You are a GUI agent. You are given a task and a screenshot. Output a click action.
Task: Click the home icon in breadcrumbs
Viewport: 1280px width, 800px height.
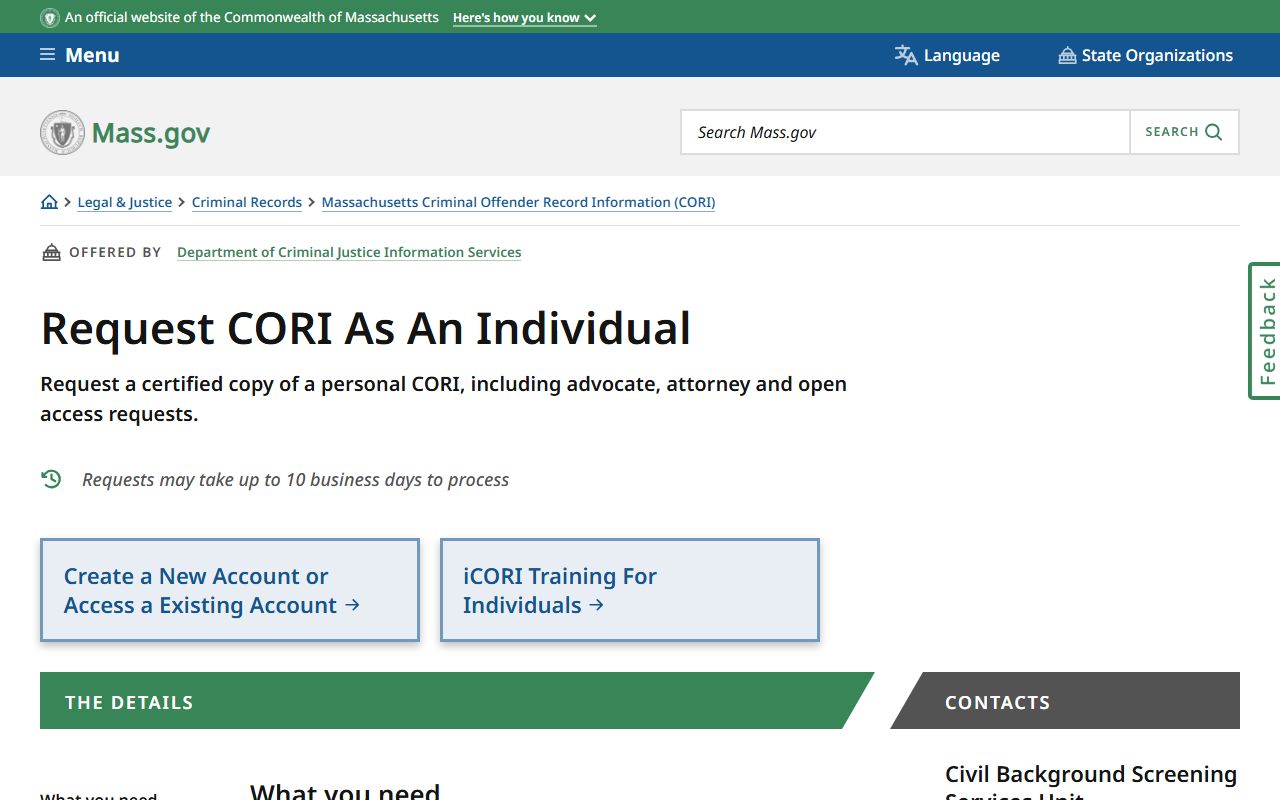coord(49,202)
